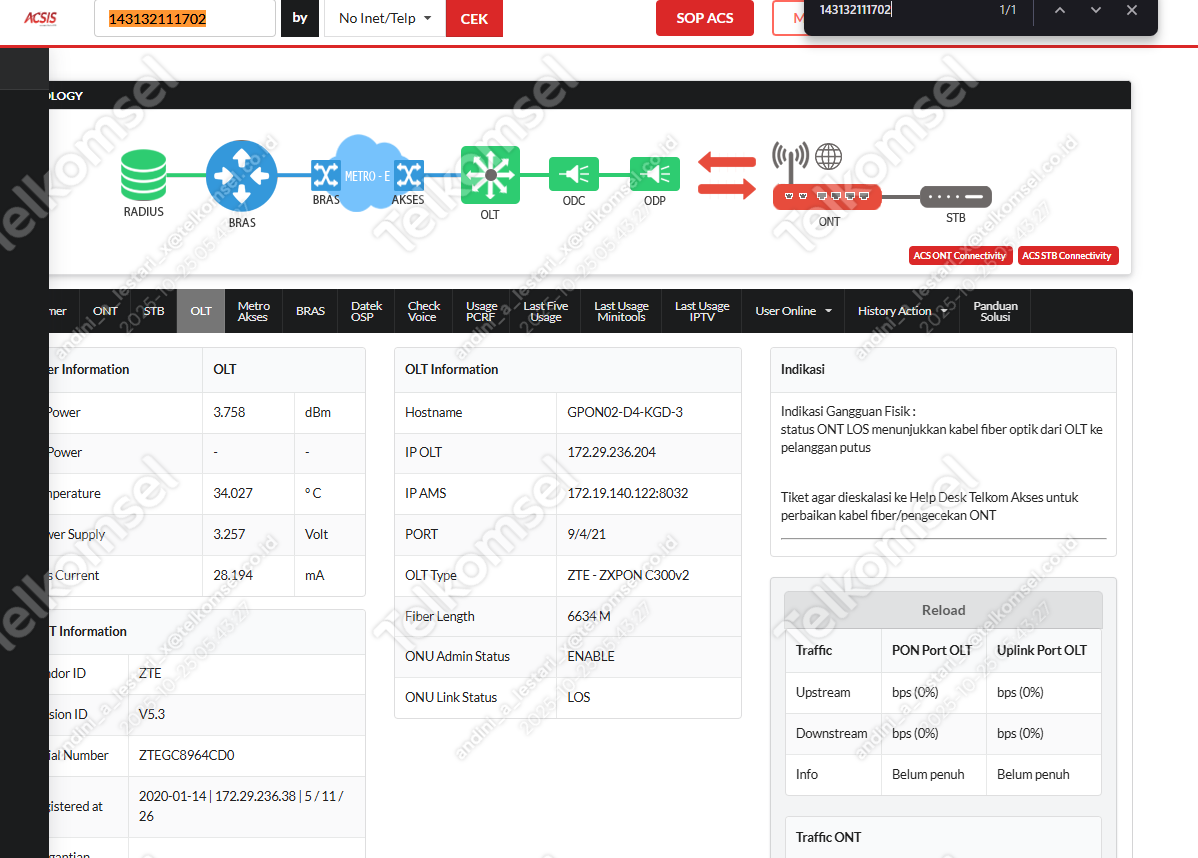
Task: Open the Usage PCRF tab
Action: [x=481, y=311]
